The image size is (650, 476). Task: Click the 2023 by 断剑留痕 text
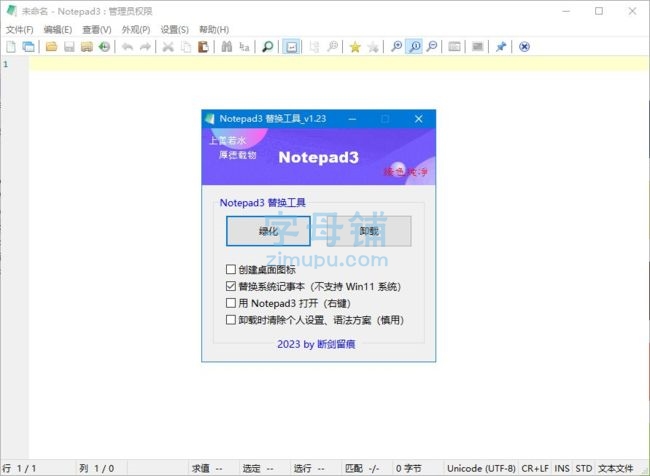point(316,344)
